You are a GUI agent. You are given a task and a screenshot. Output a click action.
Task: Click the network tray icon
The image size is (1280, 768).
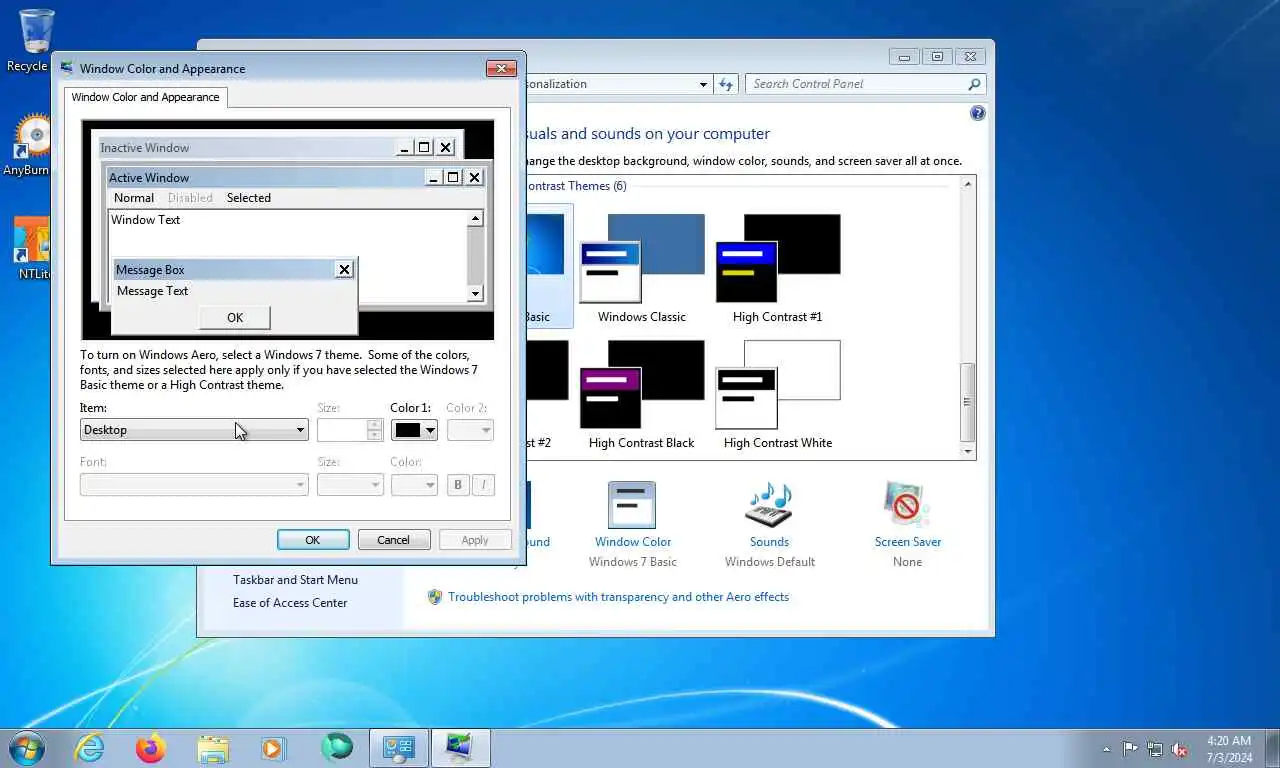(x=1155, y=749)
